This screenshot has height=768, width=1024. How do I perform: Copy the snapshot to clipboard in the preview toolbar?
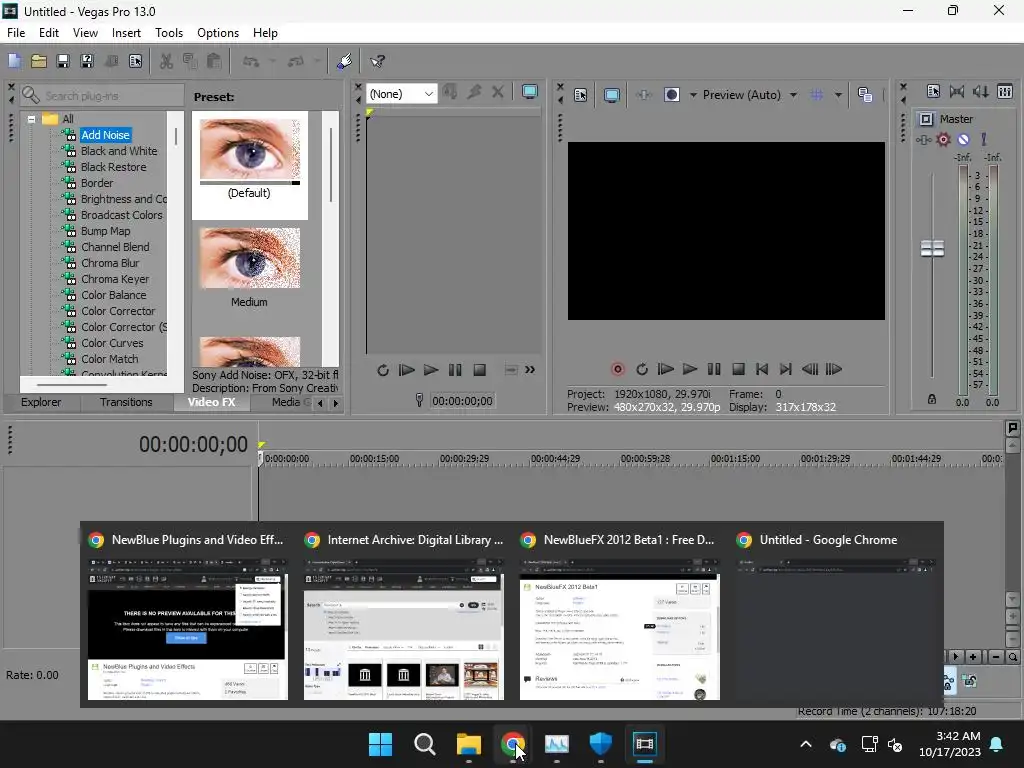[865, 95]
